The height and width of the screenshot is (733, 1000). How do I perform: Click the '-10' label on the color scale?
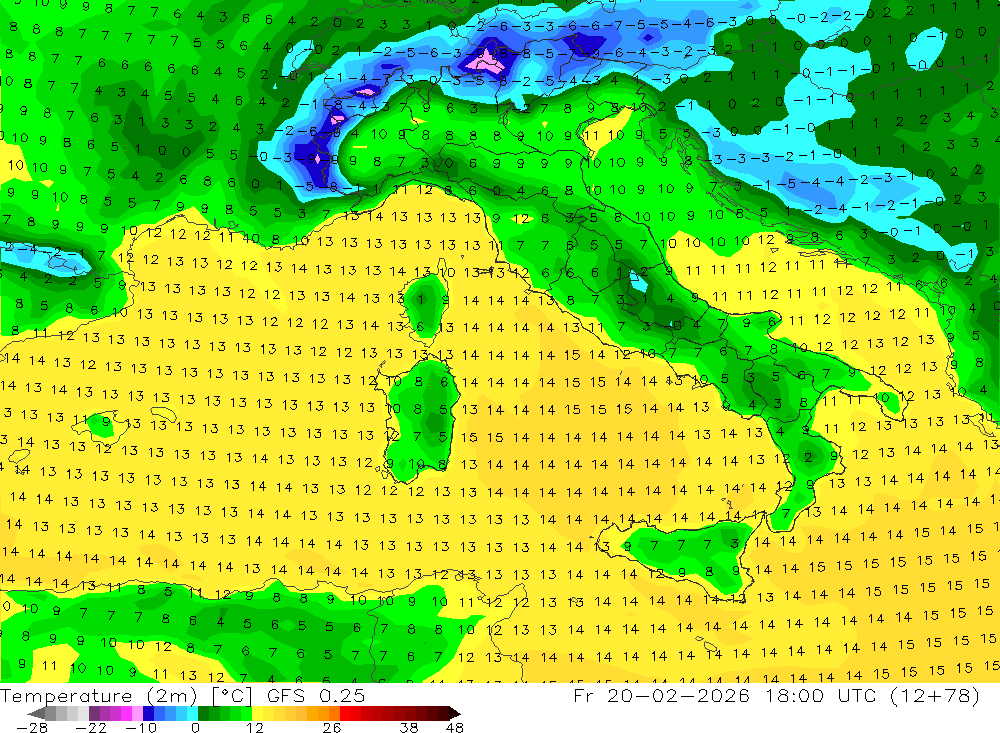[x=140, y=727]
